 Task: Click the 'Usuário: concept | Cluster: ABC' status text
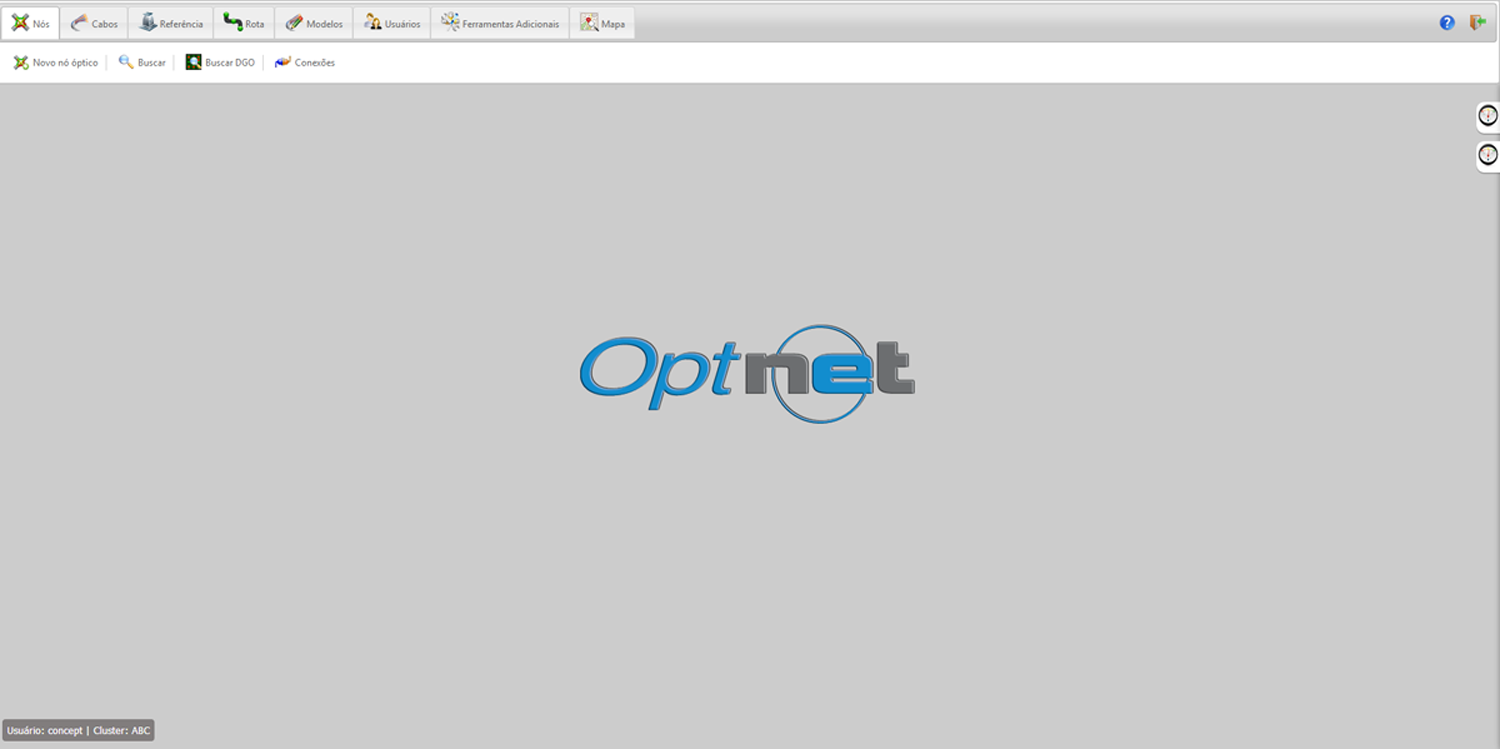click(x=79, y=730)
